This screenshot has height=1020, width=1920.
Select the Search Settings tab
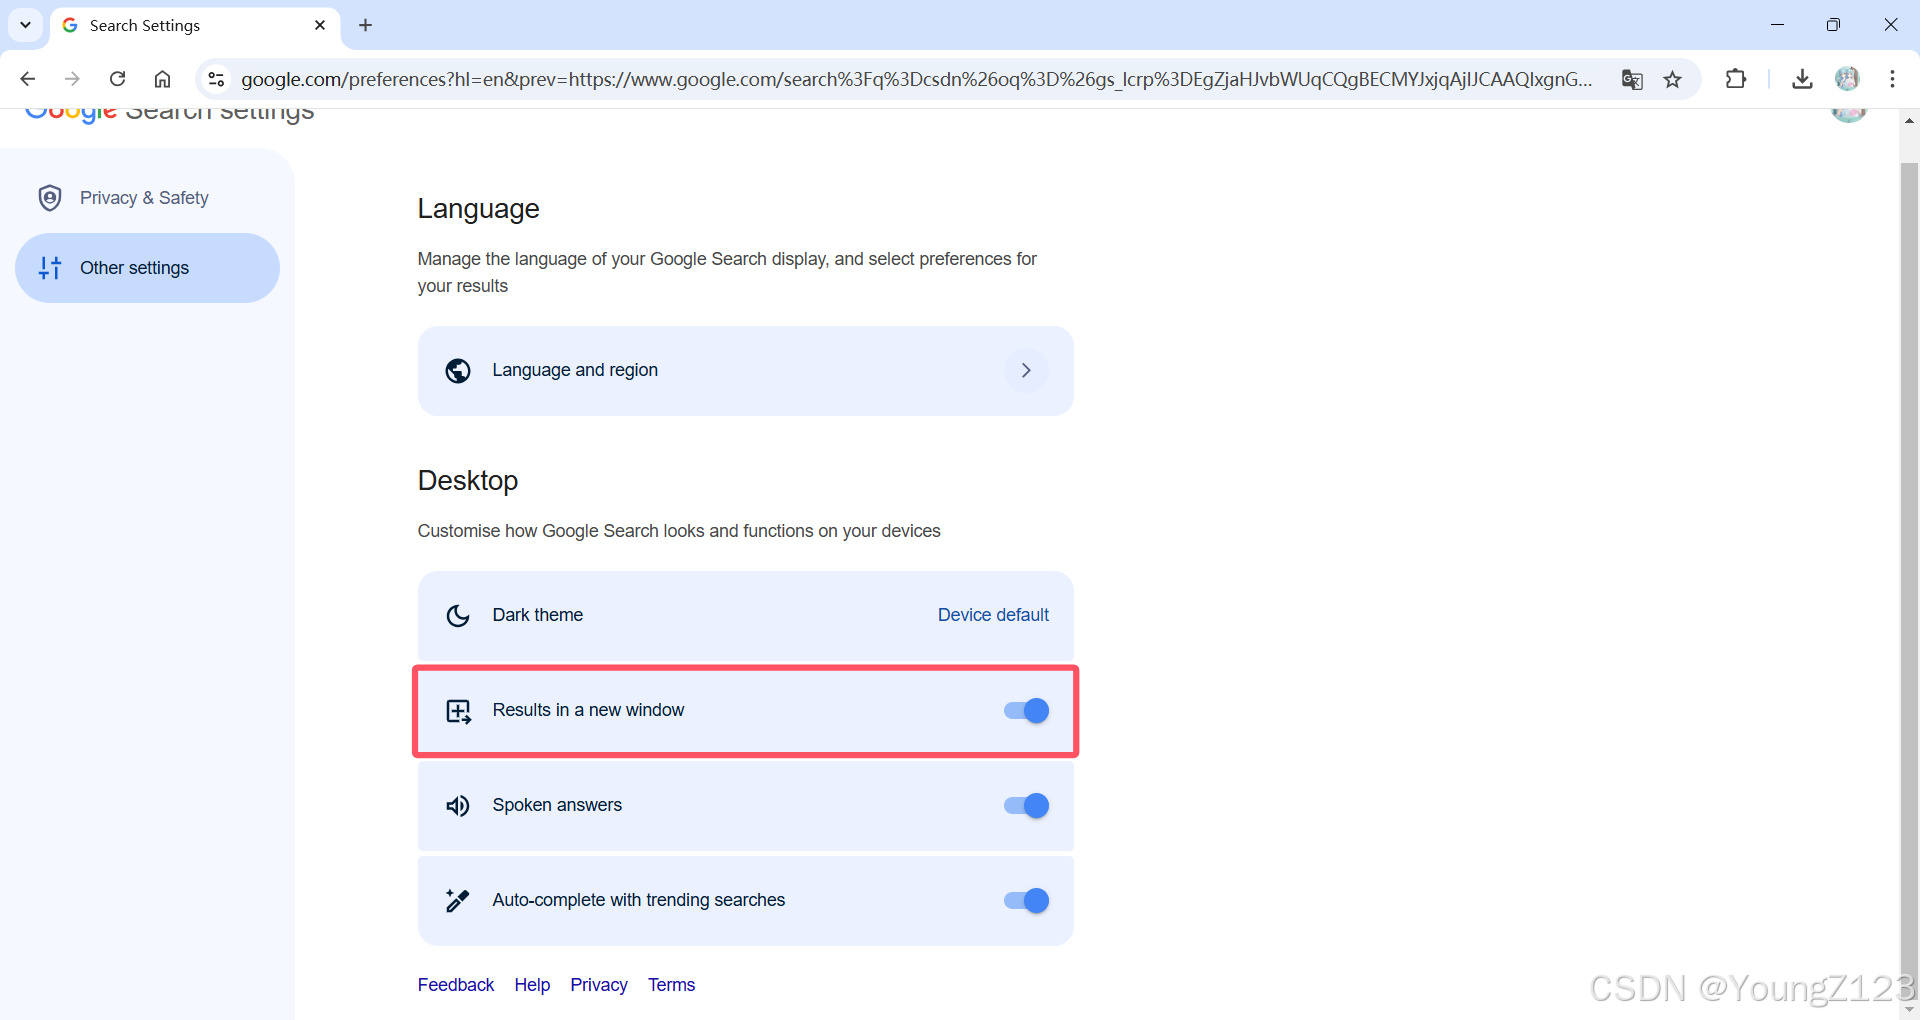pyautogui.click(x=195, y=25)
